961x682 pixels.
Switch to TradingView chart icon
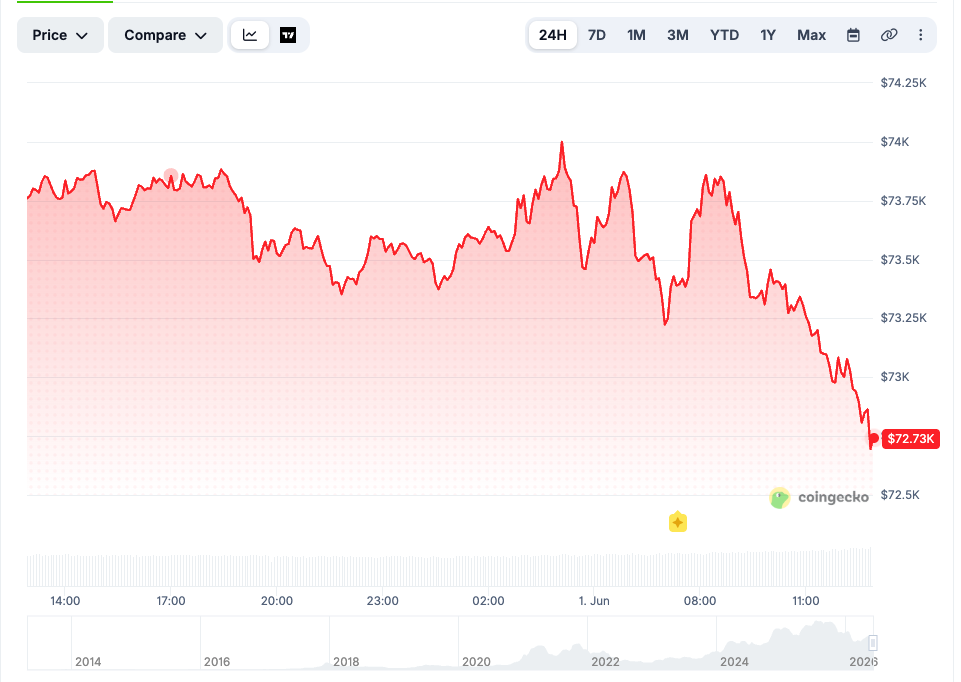coord(288,35)
